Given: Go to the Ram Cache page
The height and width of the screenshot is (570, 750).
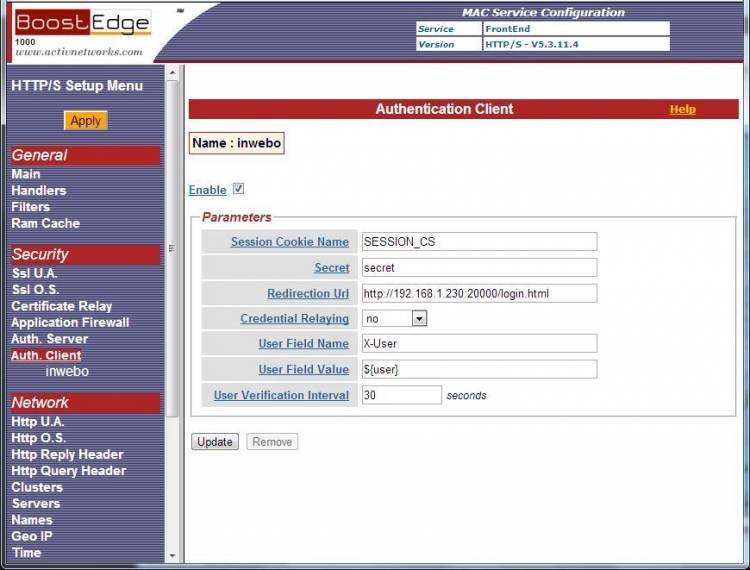Looking at the screenshot, I should pyautogui.click(x=45, y=223).
